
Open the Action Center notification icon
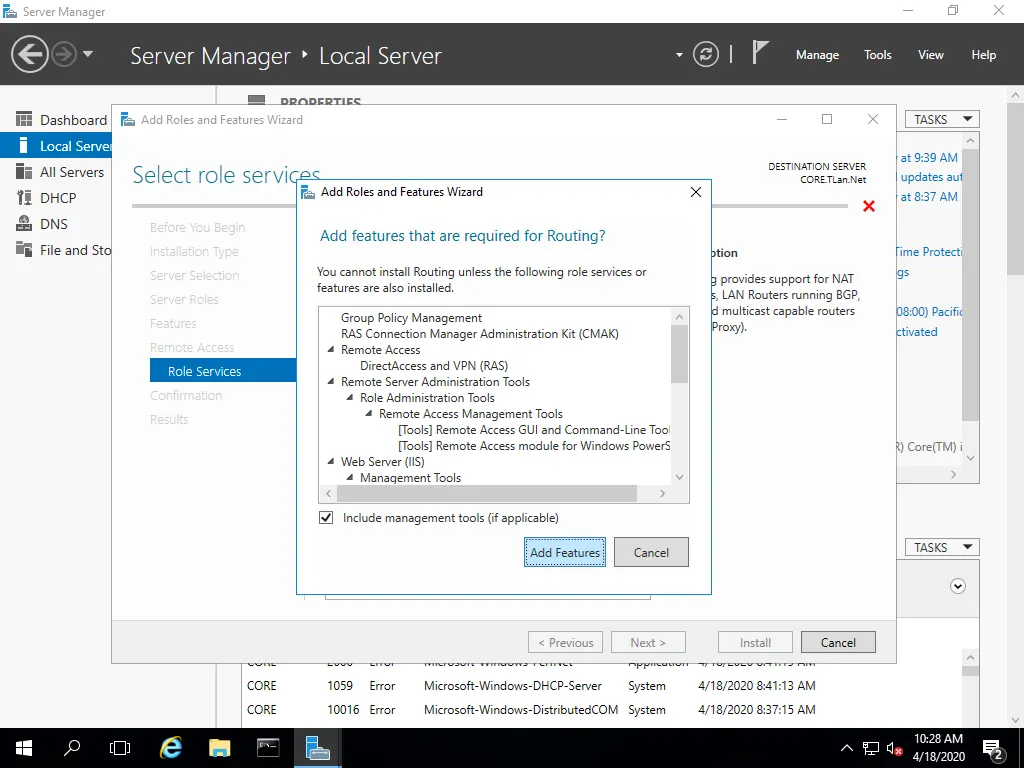[993, 748]
